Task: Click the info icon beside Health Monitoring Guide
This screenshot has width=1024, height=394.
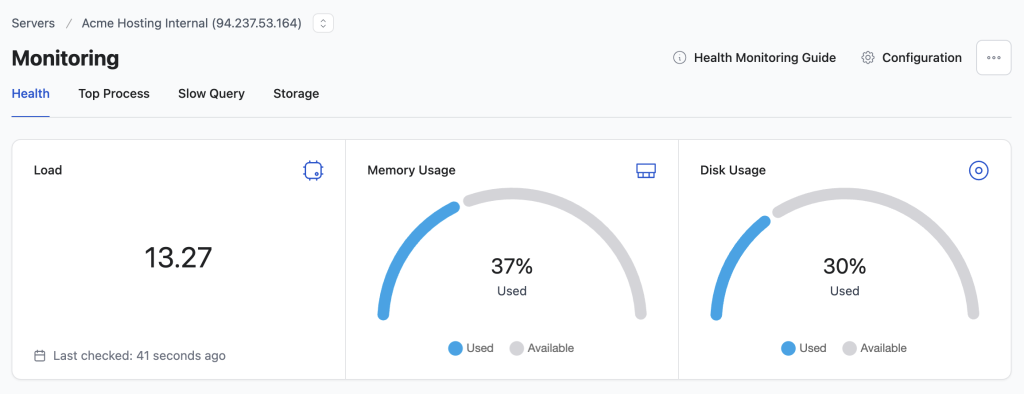Action: (x=679, y=57)
